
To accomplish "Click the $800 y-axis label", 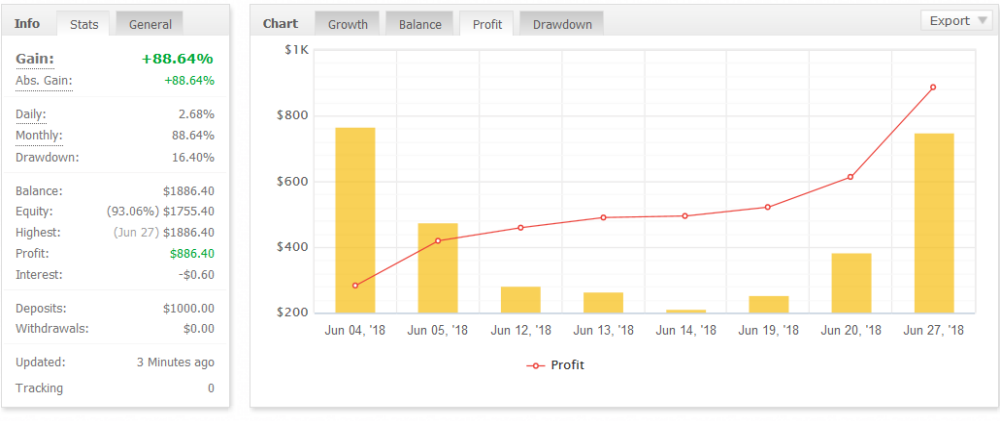I will point(294,115).
